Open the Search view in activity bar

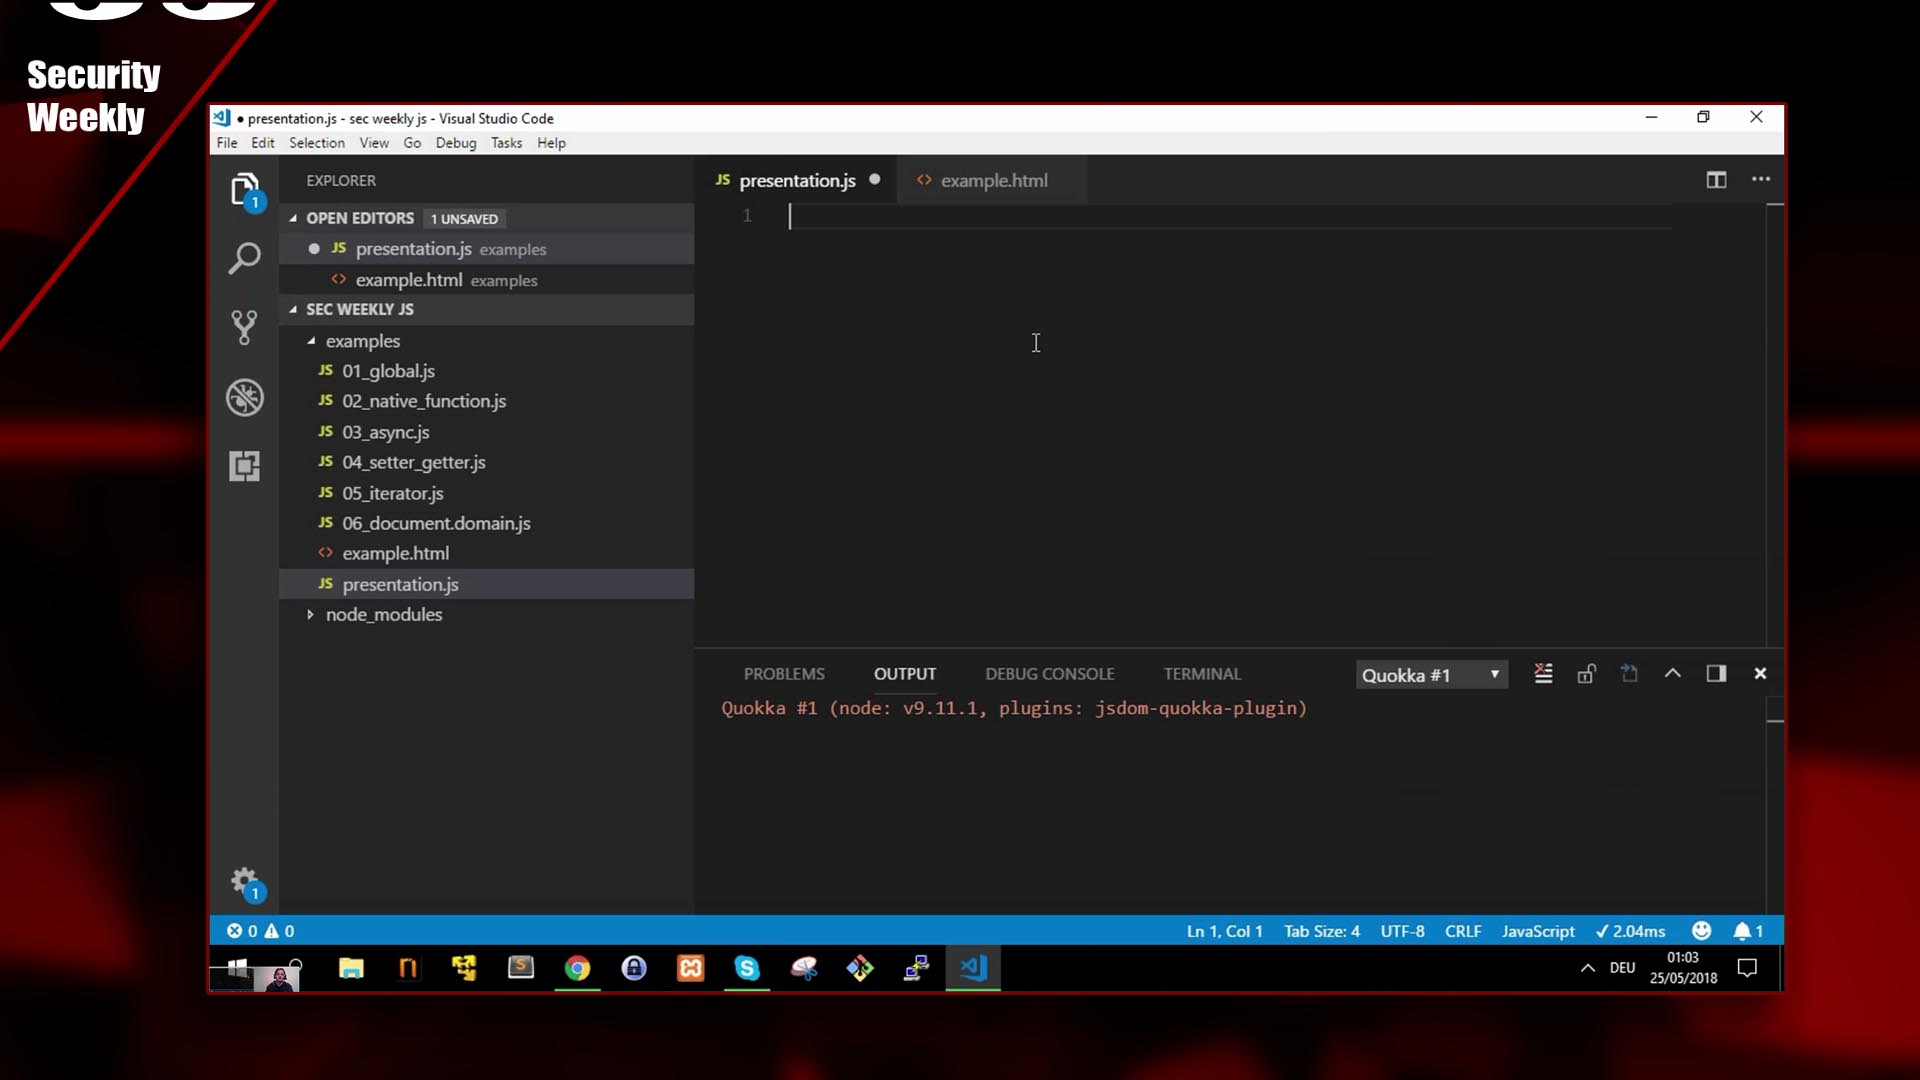245,258
